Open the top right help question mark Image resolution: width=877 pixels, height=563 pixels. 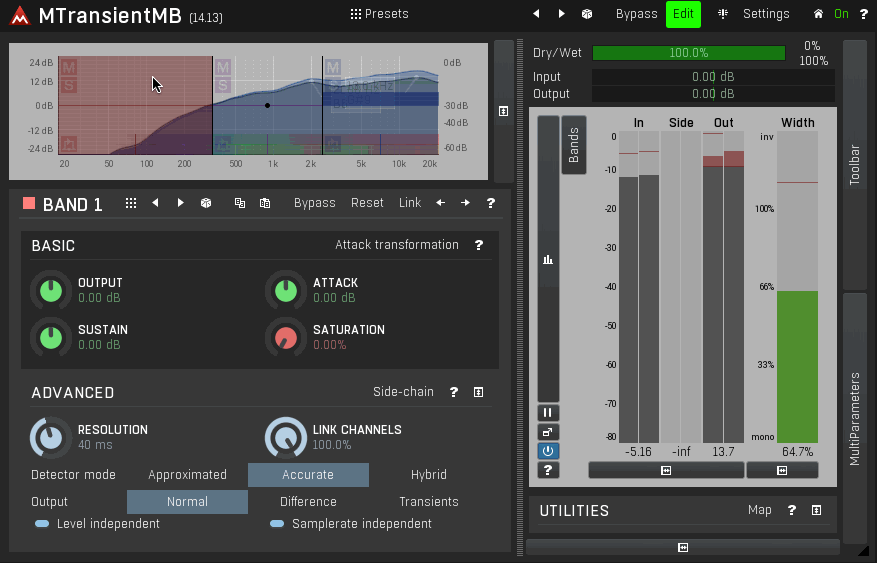[864, 14]
